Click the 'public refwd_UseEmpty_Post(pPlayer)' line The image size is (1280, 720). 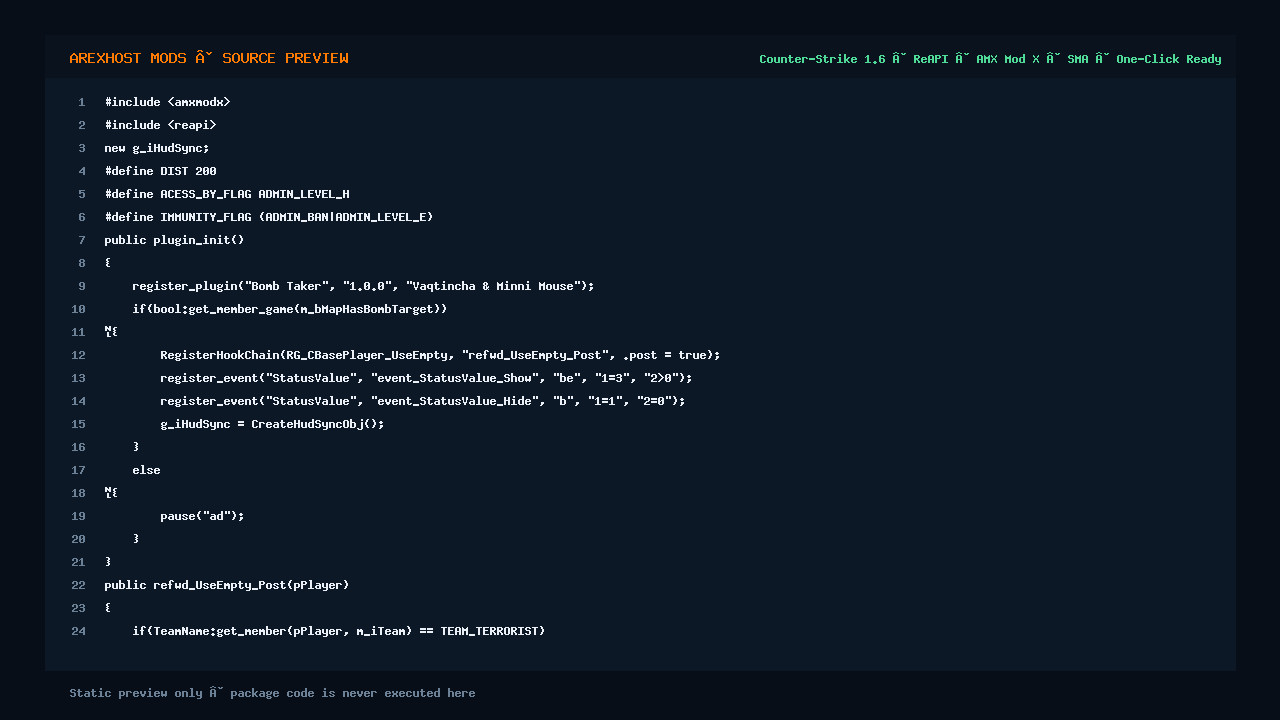click(x=227, y=585)
